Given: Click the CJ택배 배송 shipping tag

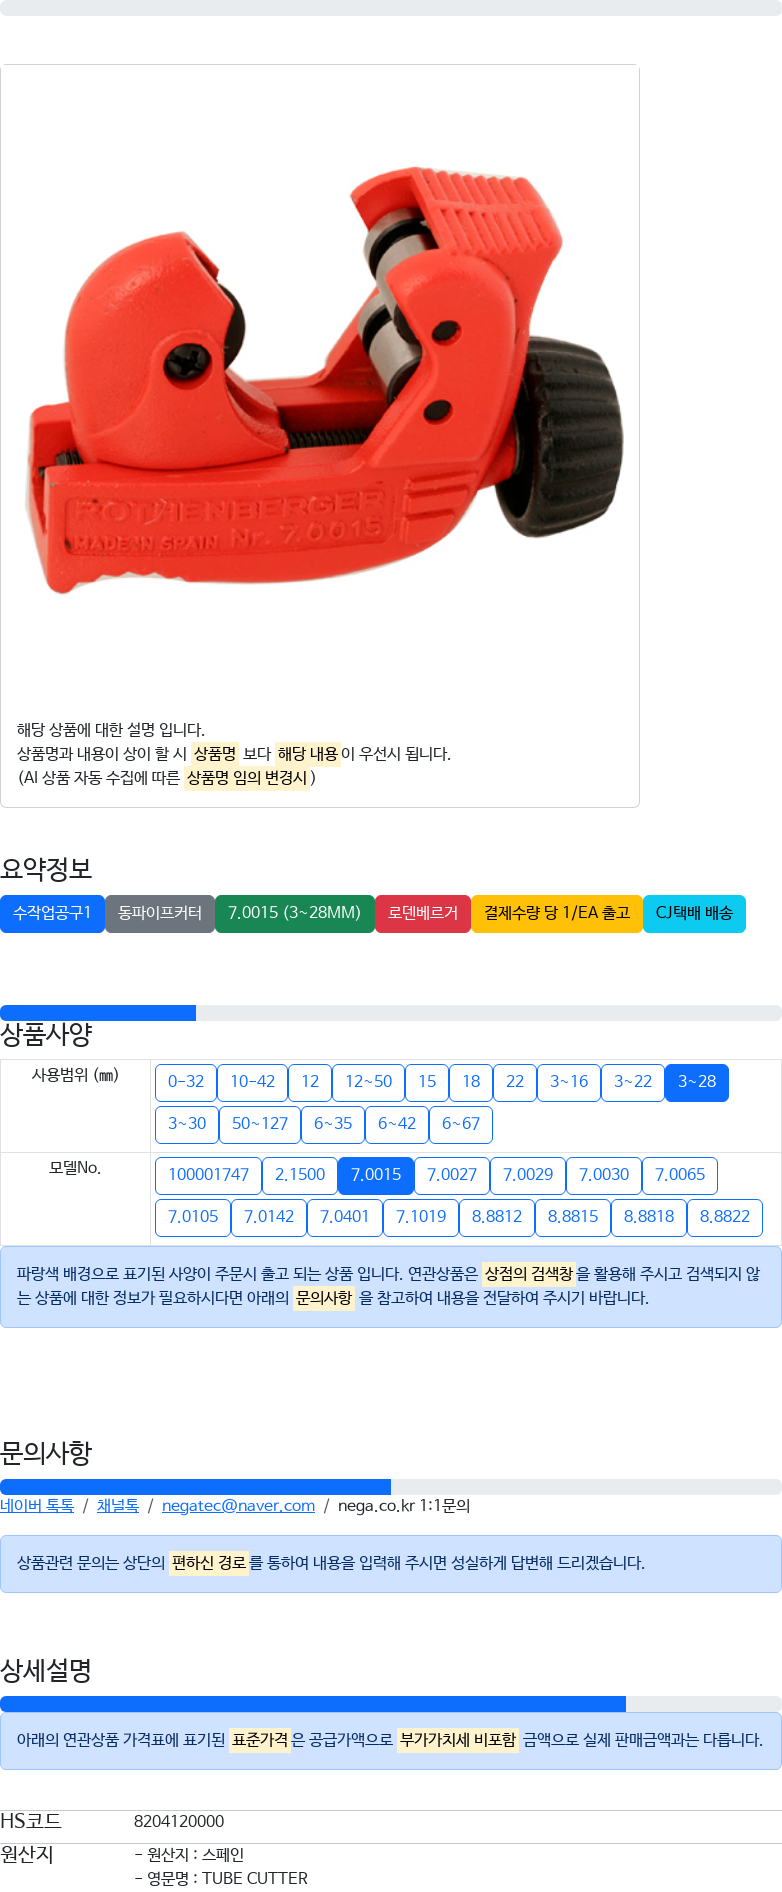Looking at the screenshot, I should click(x=694, y=913).
